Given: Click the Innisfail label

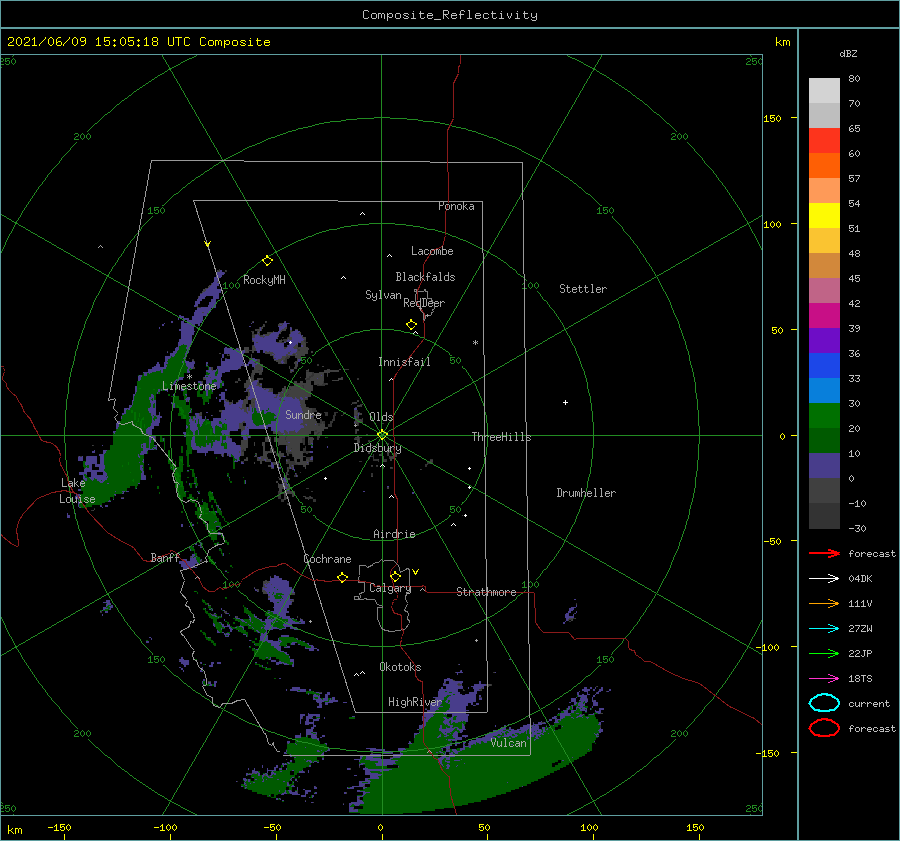Looking at the screenshot, I should [x=404, y=362].
